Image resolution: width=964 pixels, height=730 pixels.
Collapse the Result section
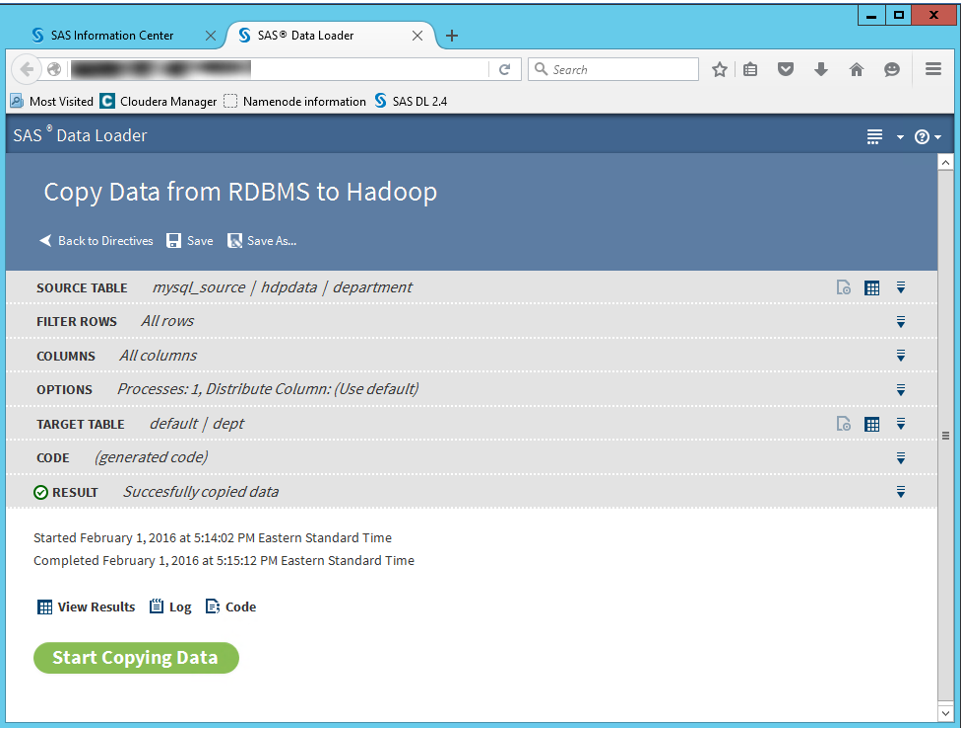point(901,492)
